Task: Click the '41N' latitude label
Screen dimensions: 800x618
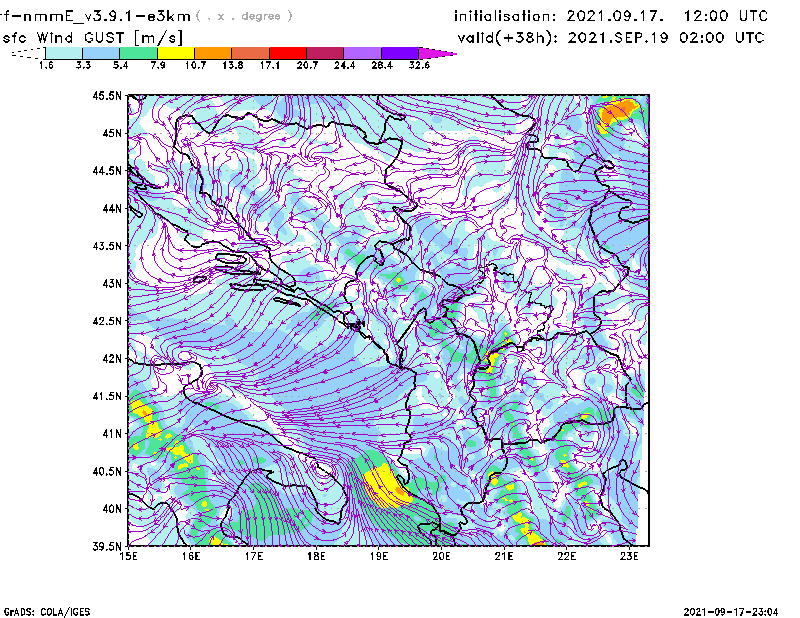Action: coord(112,434)
